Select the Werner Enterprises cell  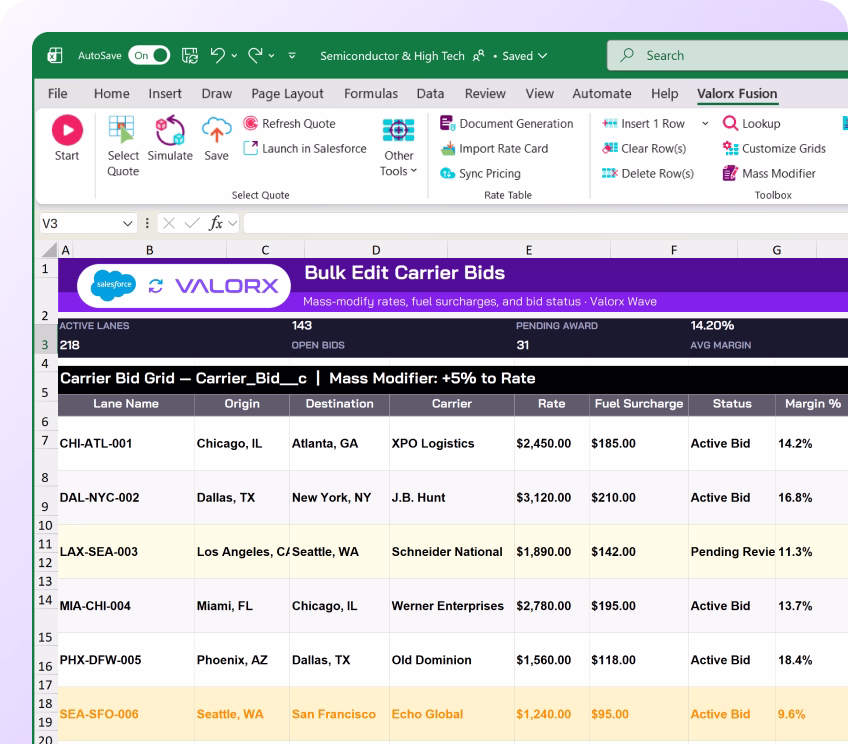[x=452, y=606]
